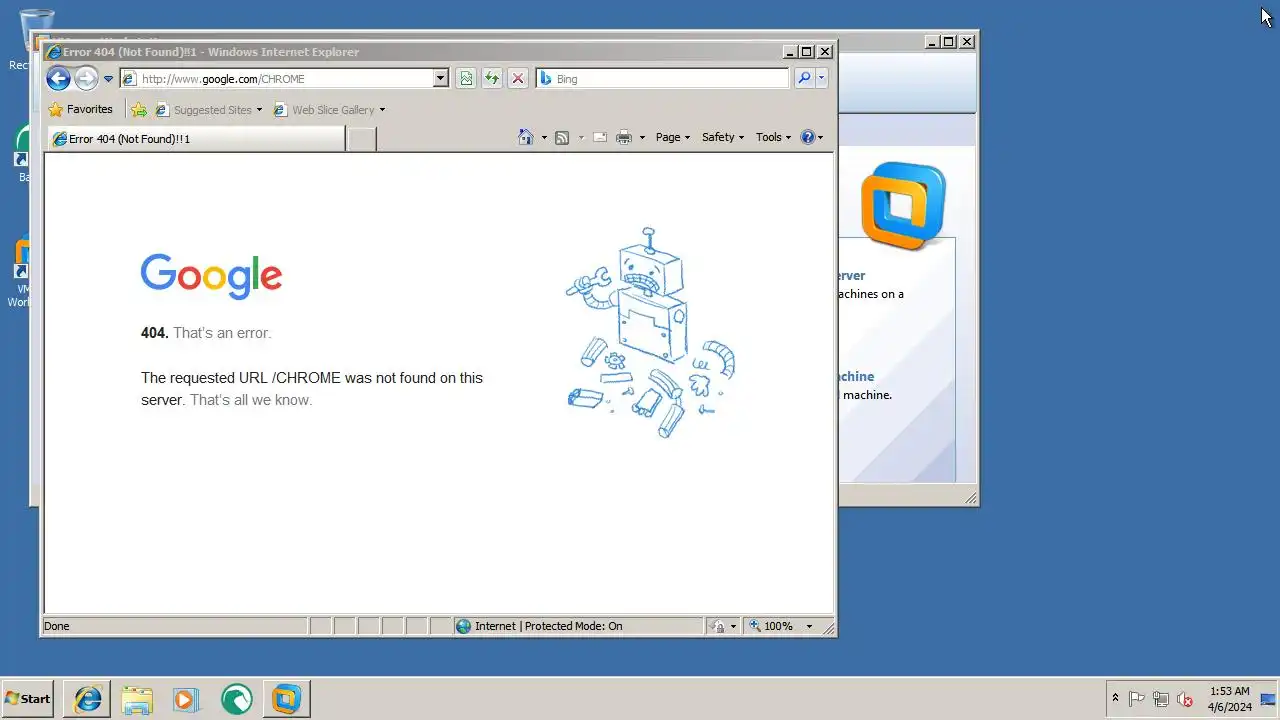
Task: Click the Action Center flag icon
Action: click(x=1137, y=699)
